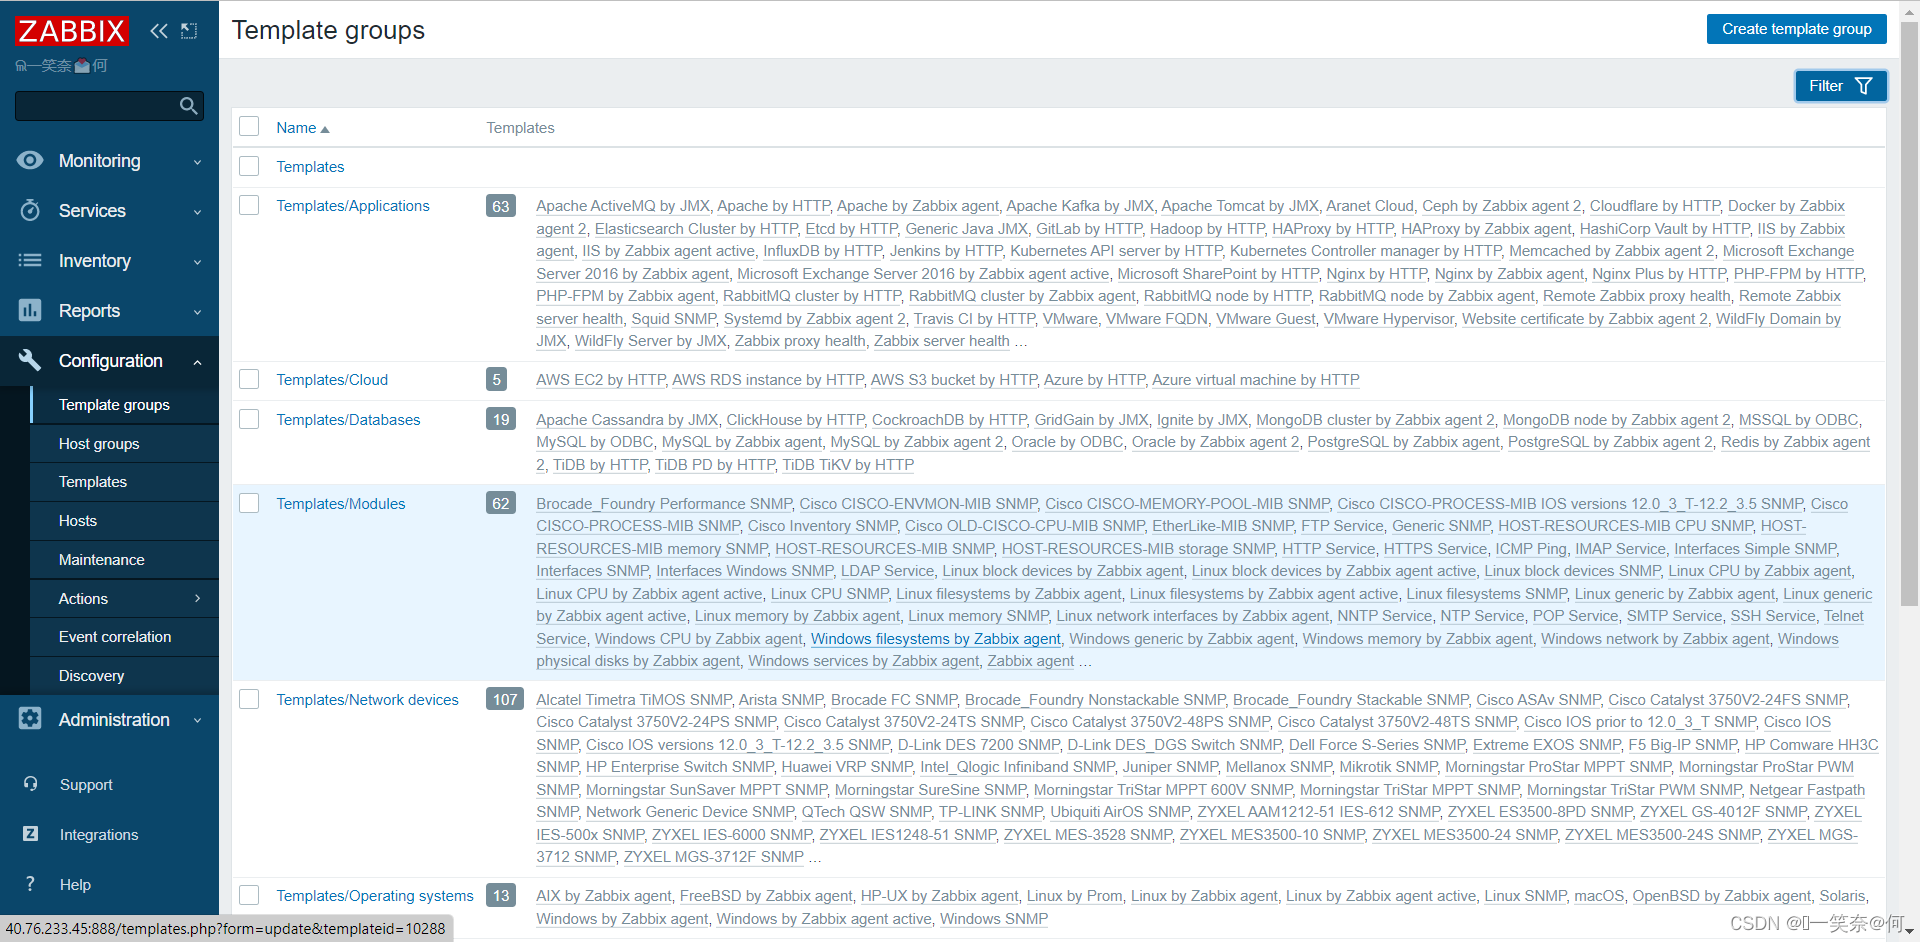Screen dimensions: 1920x942
Task: Open Windows filesystems by Zabbix agent
Action: (935, 638)
